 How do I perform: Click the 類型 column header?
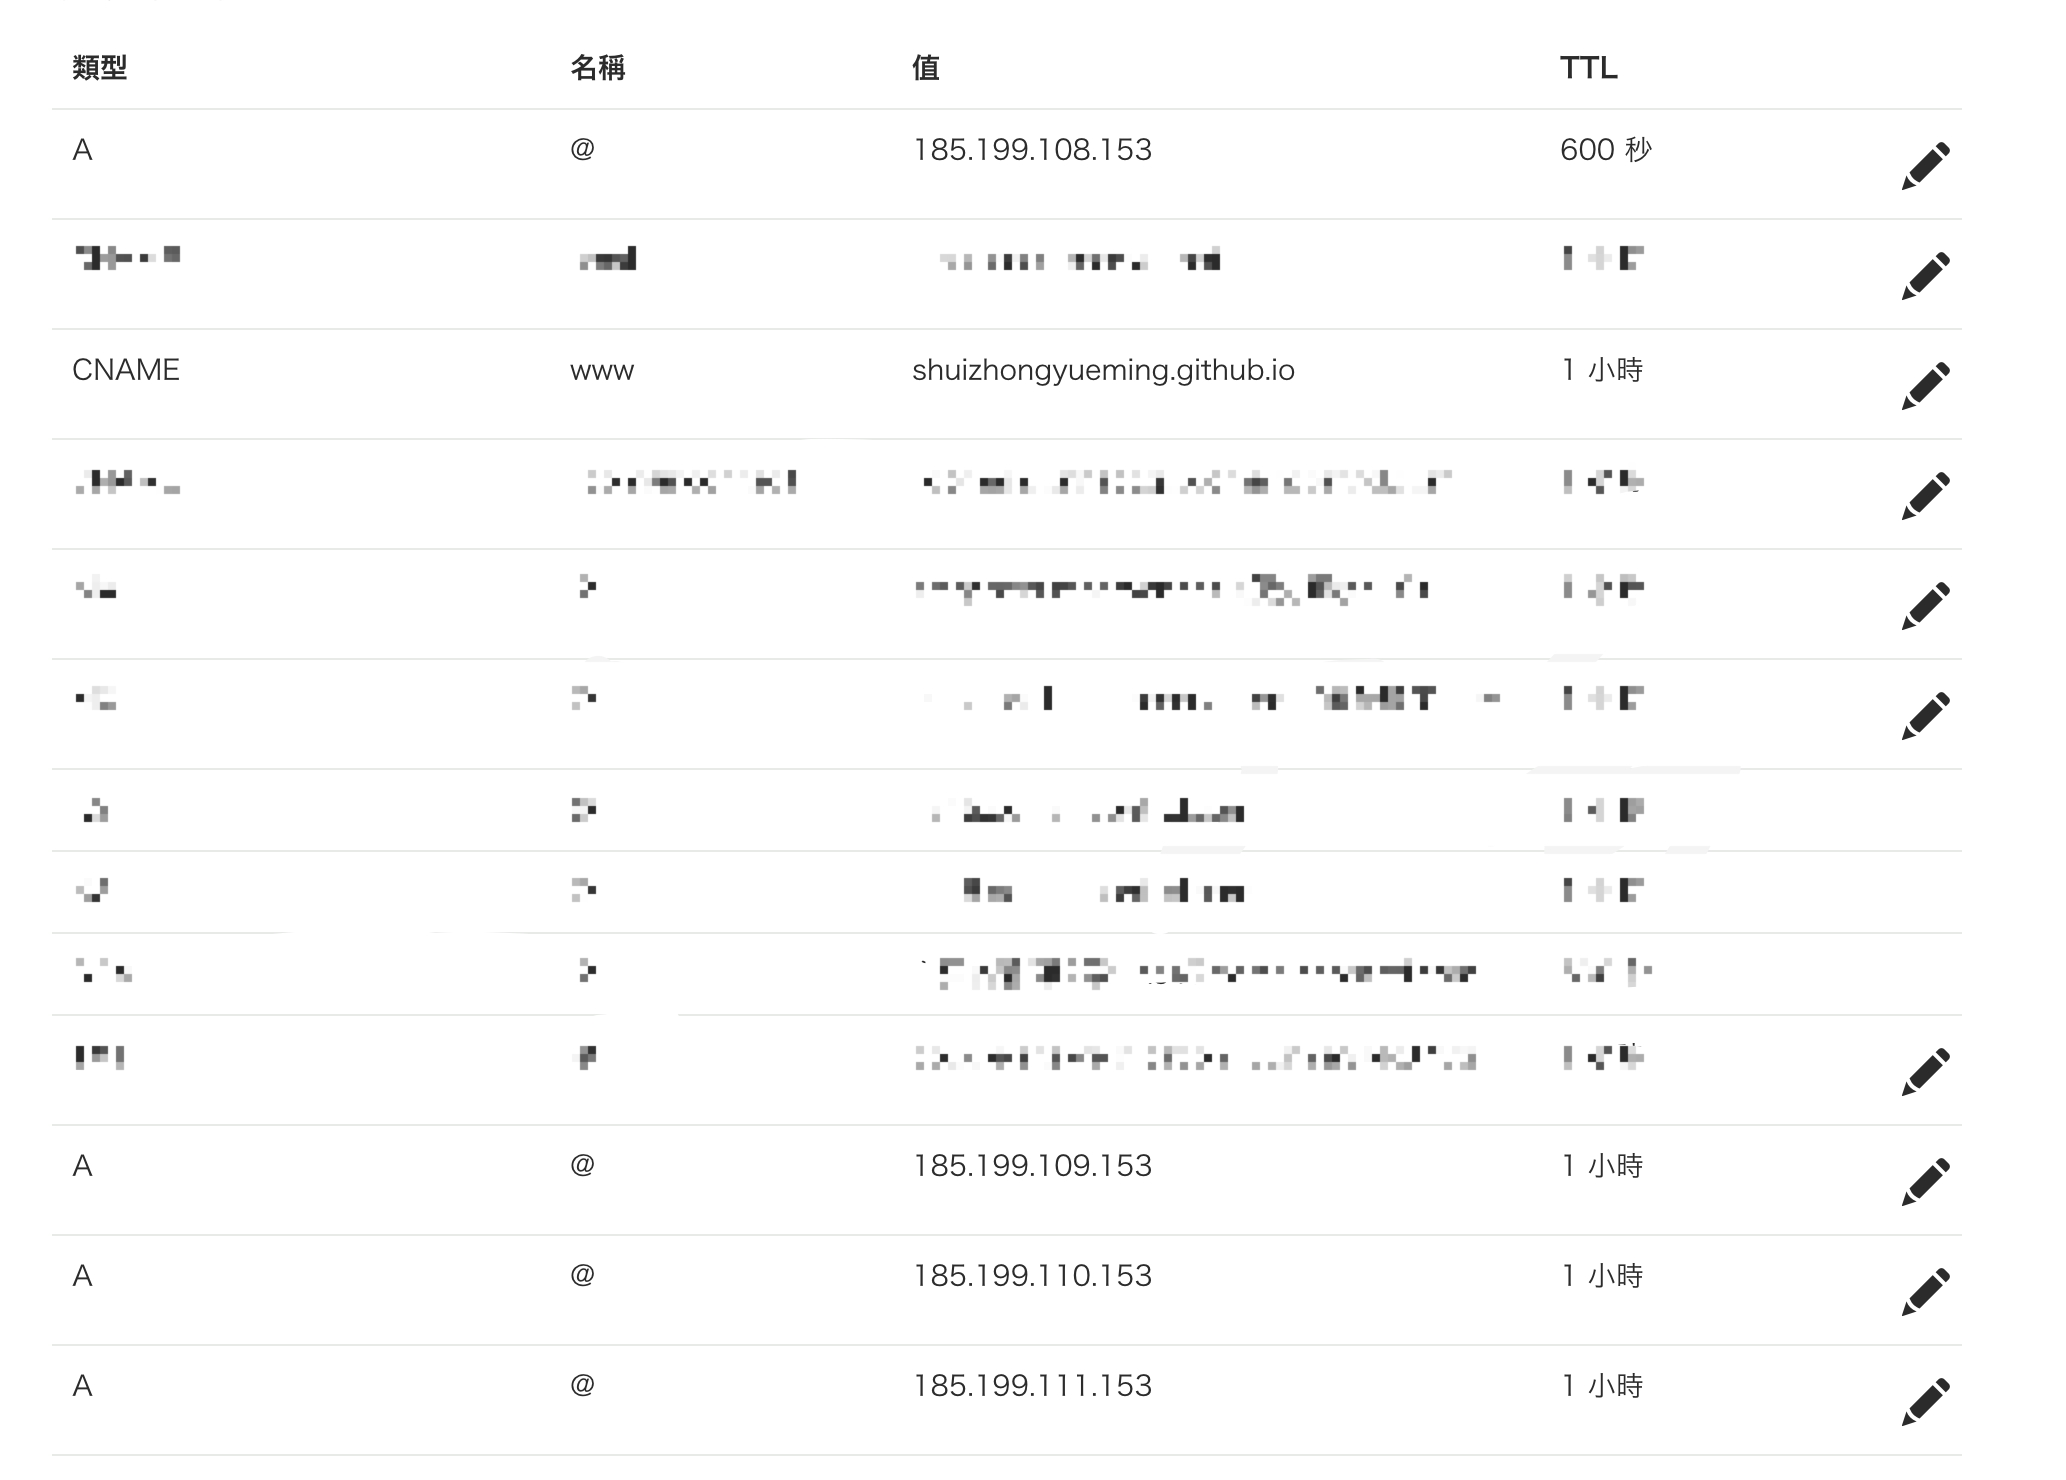point(100,68)
